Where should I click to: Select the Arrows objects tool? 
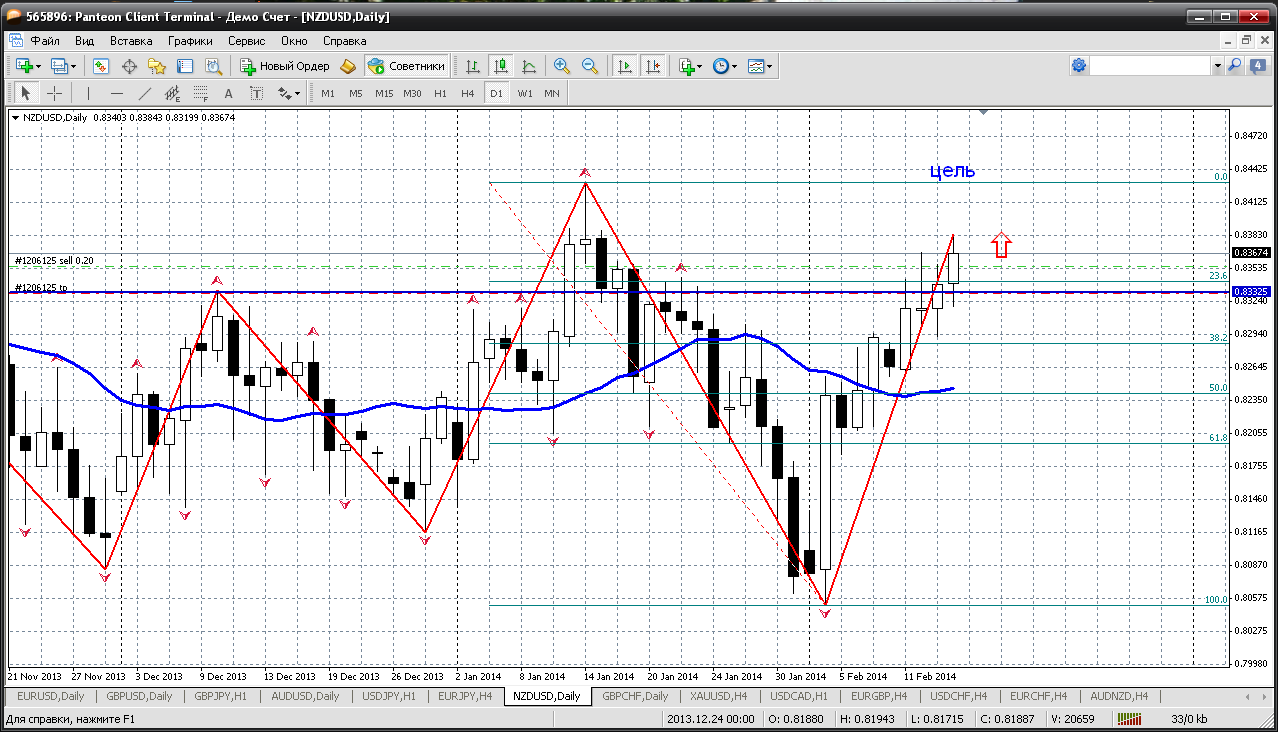pyautogui.click(x=285, y=93)
